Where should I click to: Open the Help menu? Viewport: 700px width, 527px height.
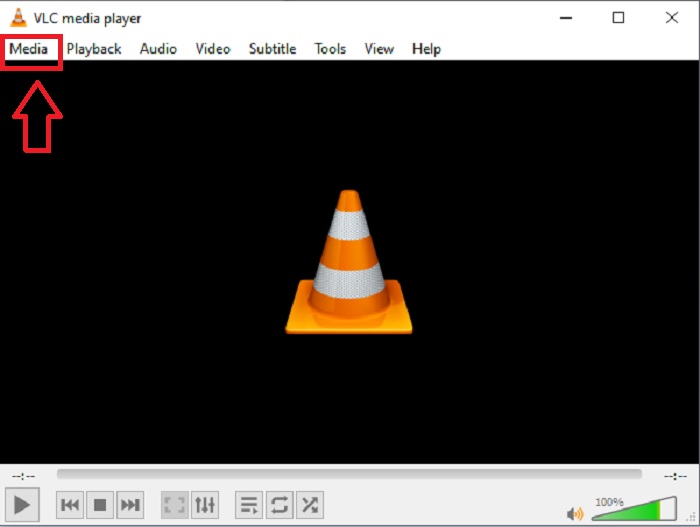coord(426,49)
